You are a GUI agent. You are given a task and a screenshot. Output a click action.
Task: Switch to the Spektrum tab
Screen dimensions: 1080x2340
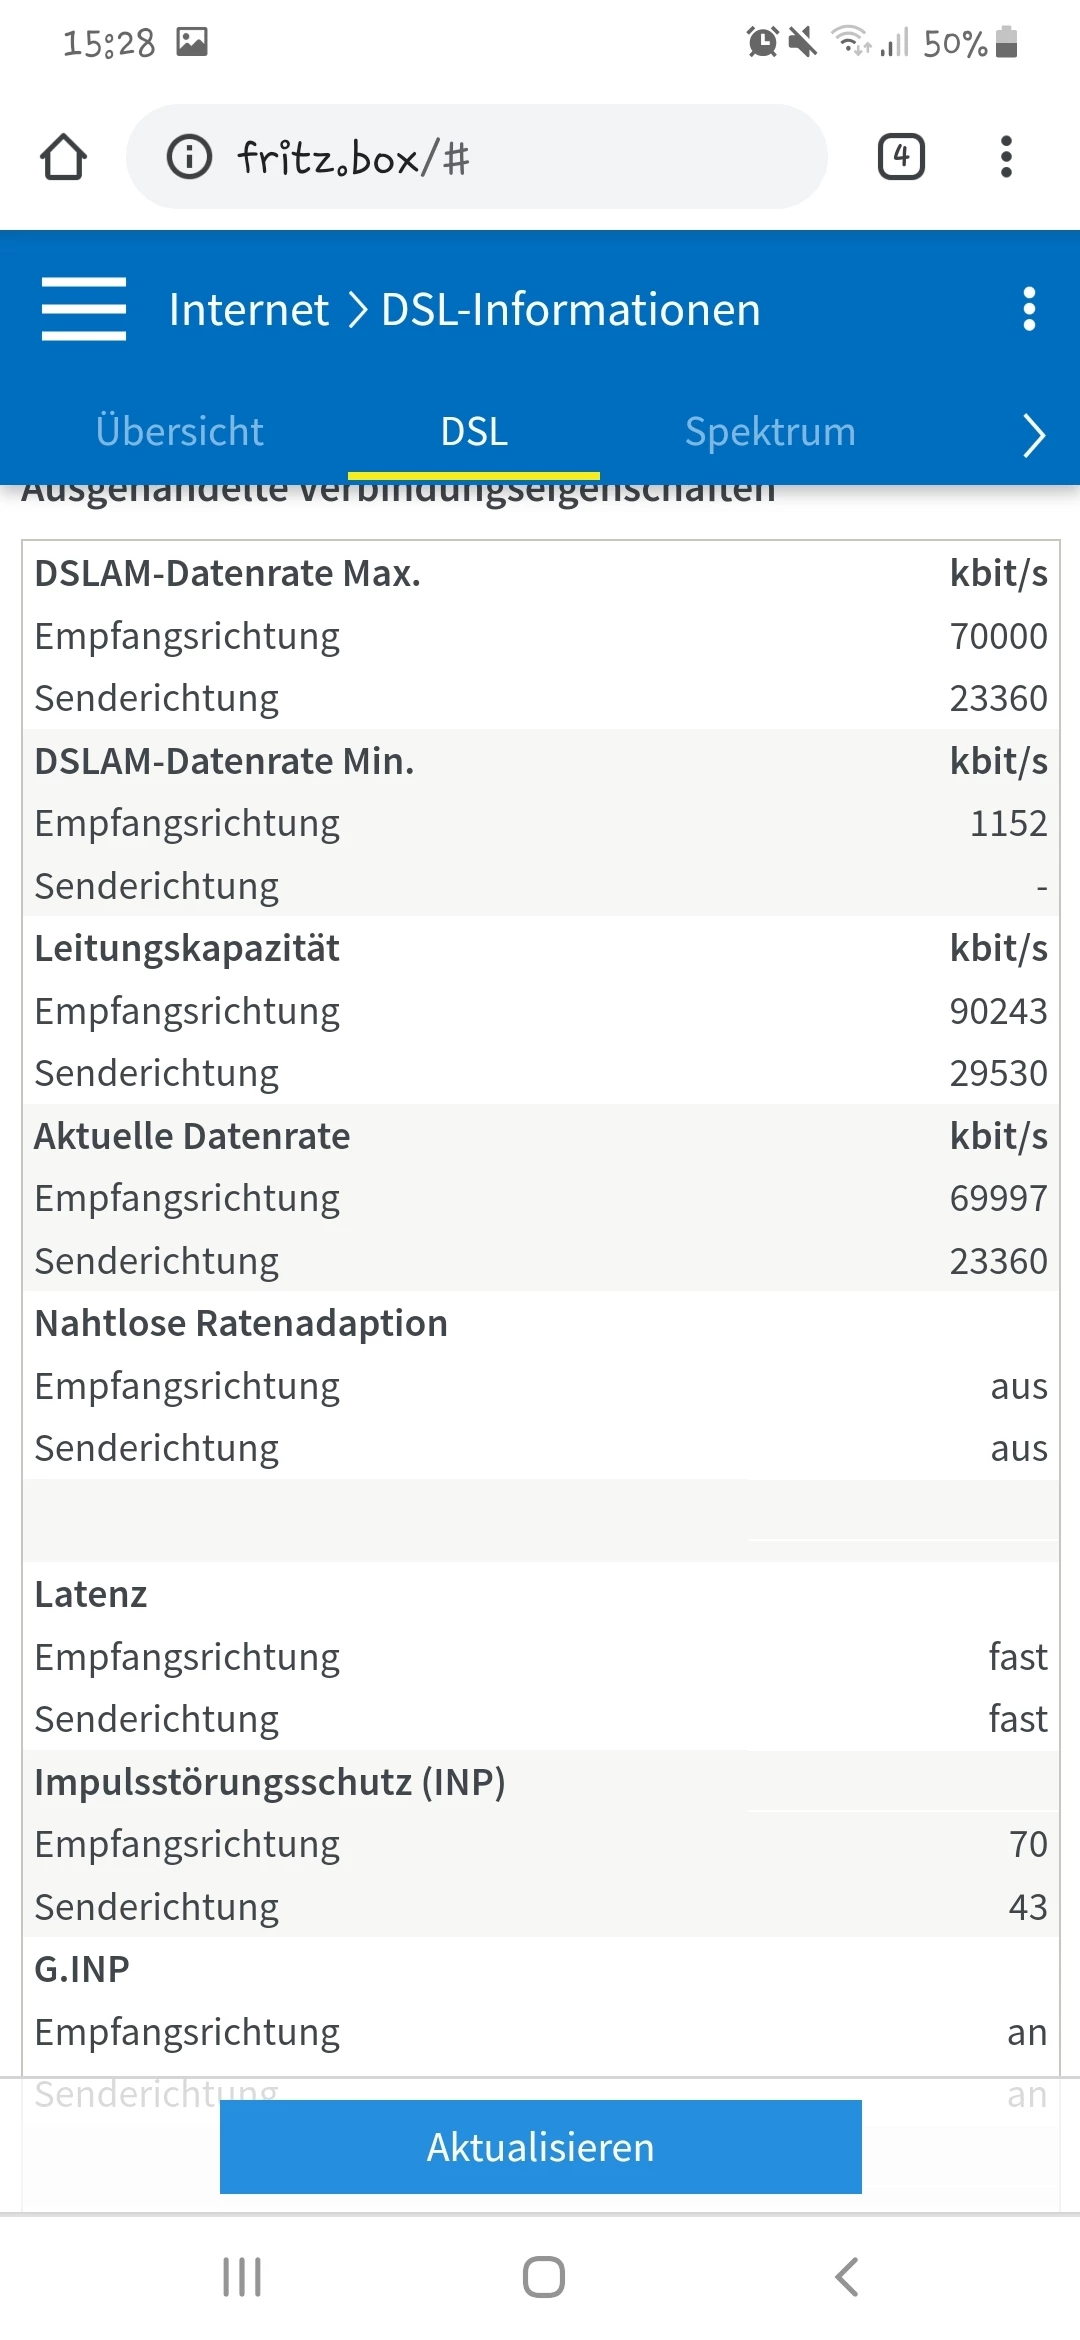[x=770, y=432]
